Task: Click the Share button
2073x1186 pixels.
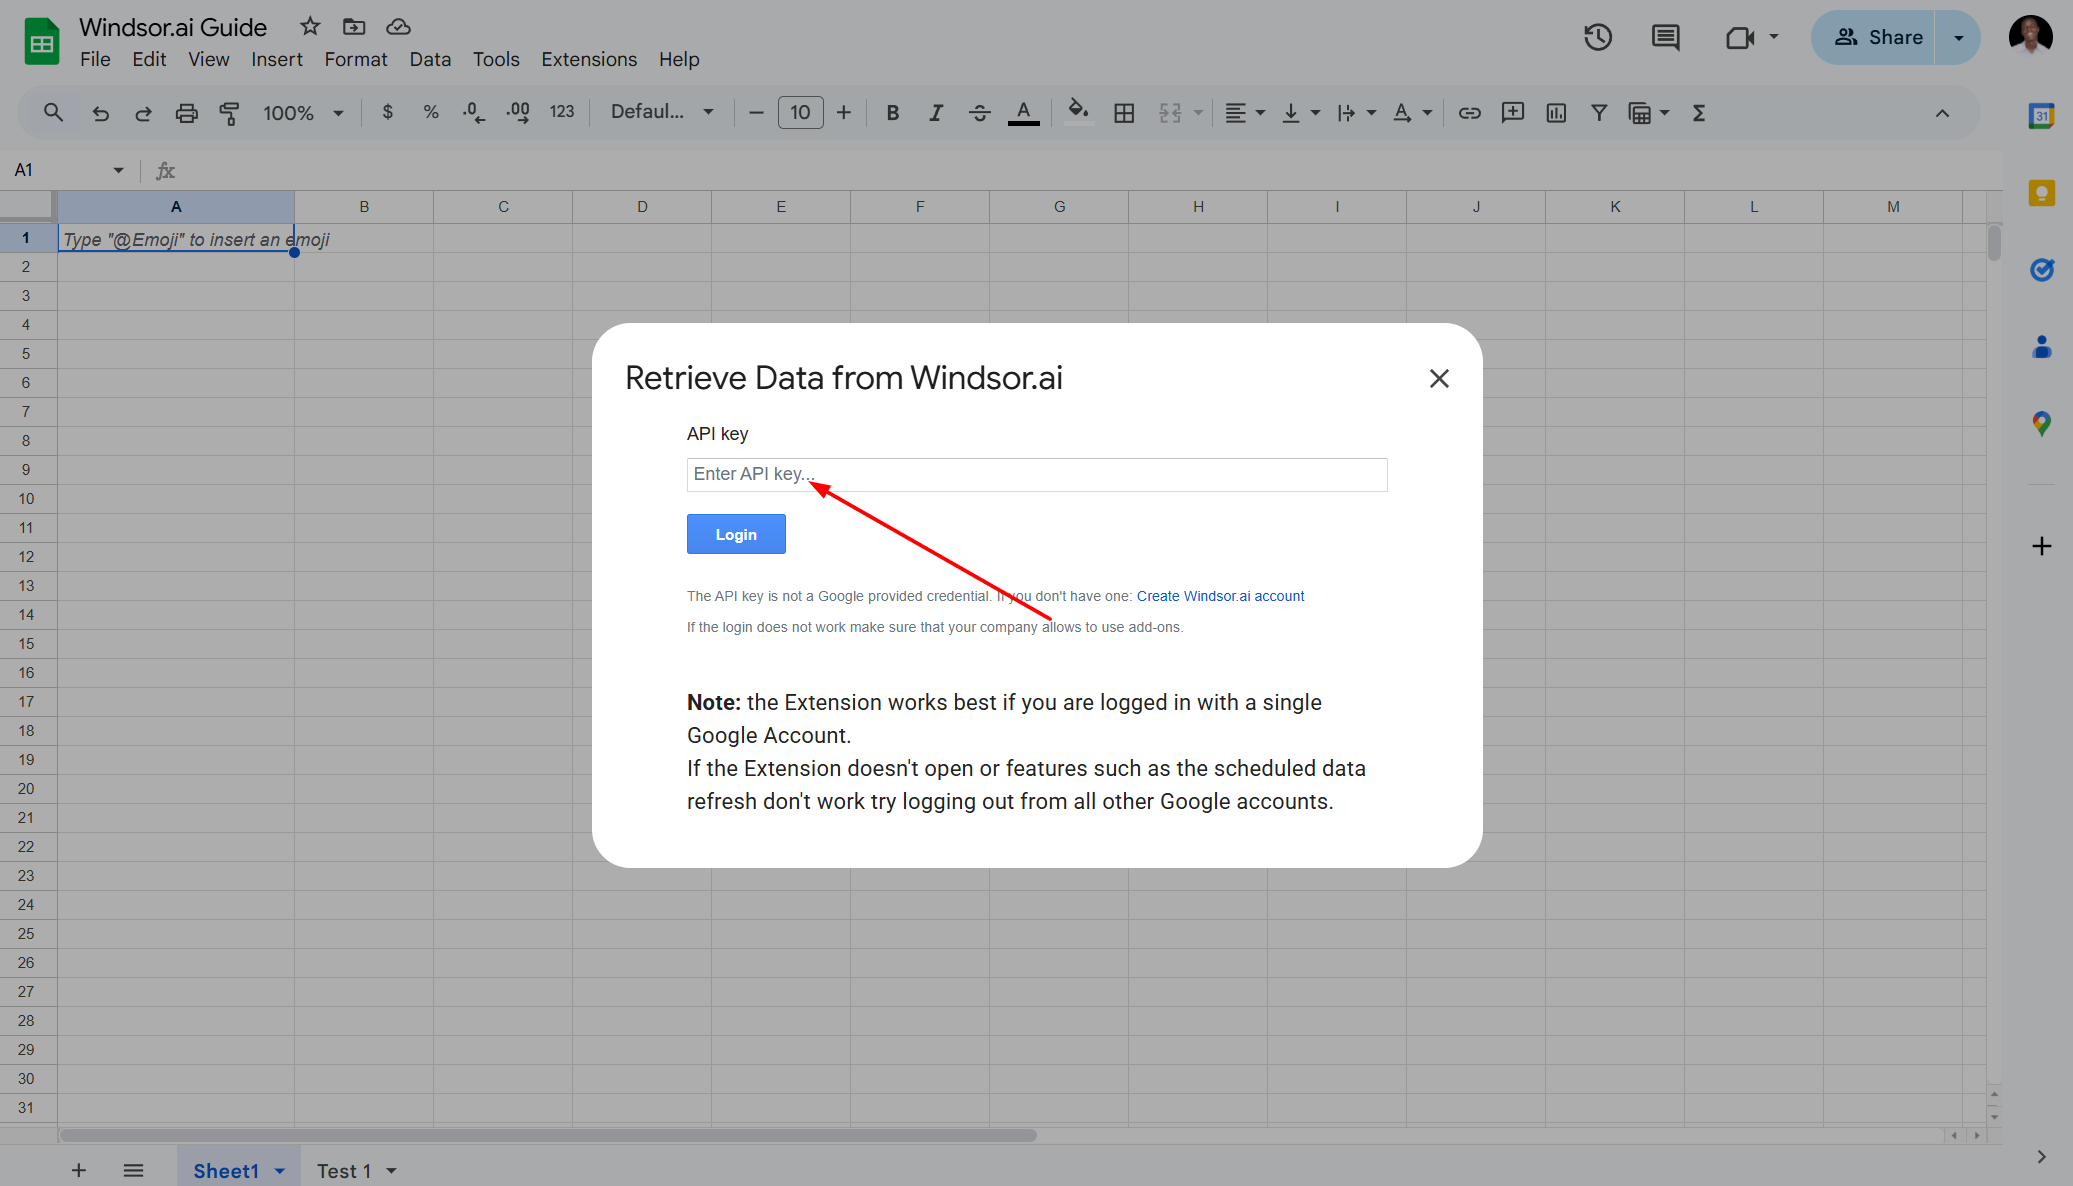Action: tap(1874, 38)
